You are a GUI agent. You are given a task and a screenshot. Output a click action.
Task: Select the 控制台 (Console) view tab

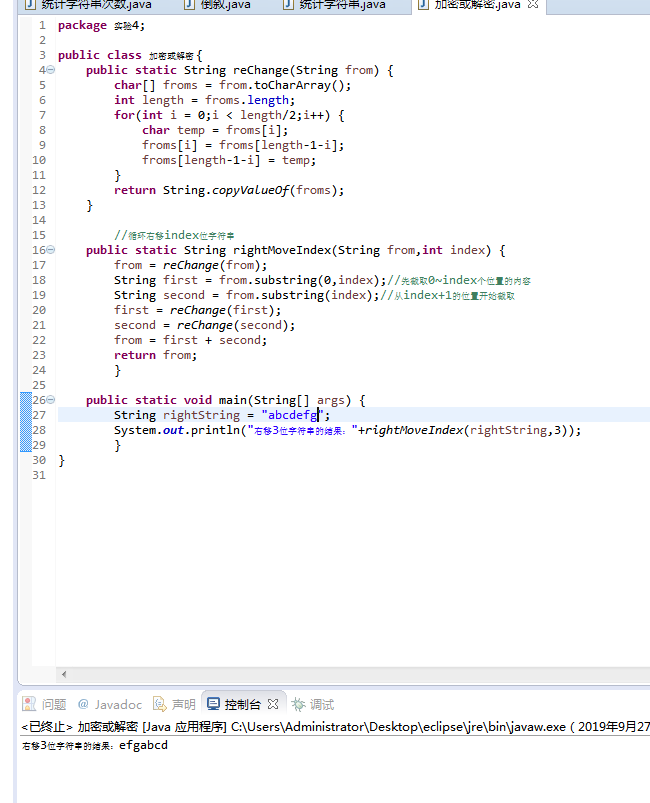[242, 705]
